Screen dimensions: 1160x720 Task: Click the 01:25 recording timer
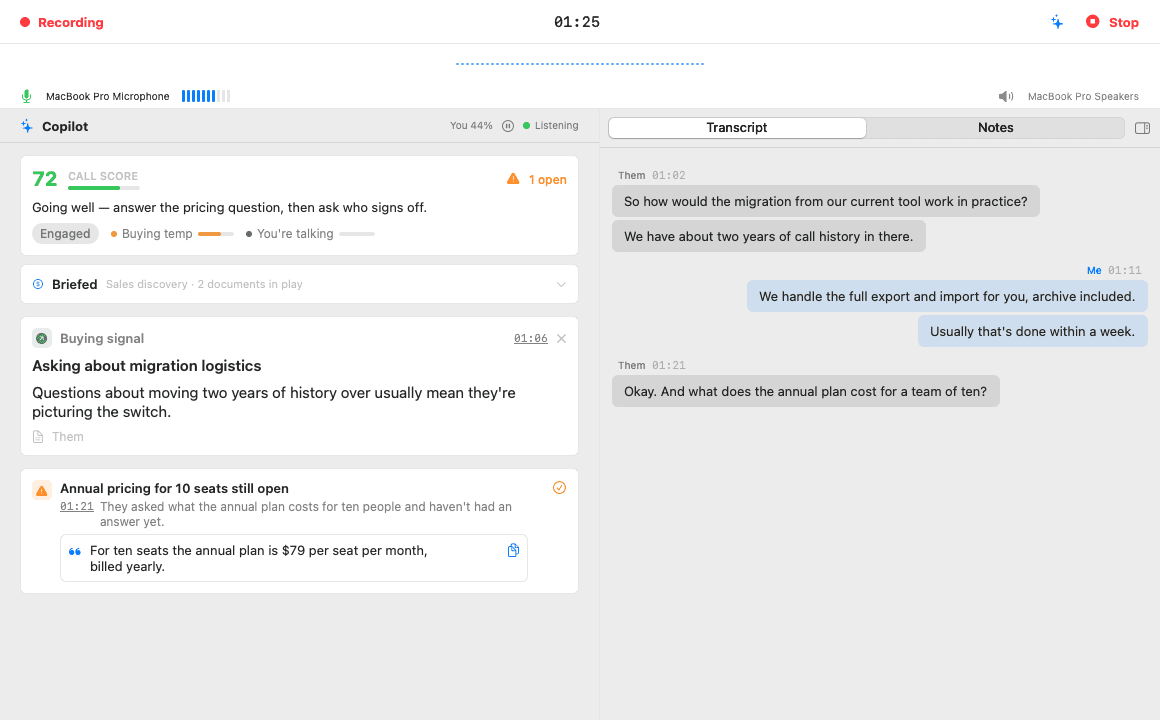coord(577,22)
